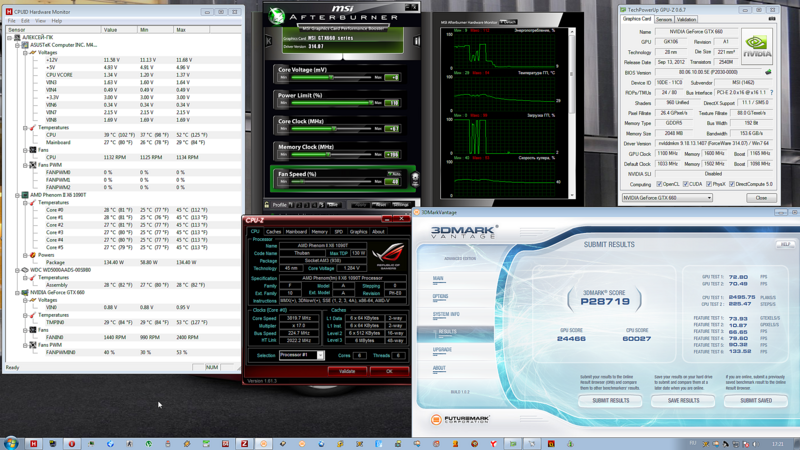The height and width of the screenshot is (450, 800).
Task: Click SUBMIT SAVED in 3DMark Vantage
Action: pyautogui.click(x=756, y=401)
